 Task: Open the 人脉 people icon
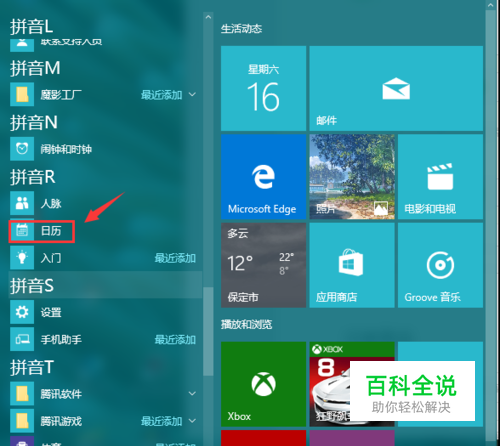pyautogui.click(x=22, y=203)
